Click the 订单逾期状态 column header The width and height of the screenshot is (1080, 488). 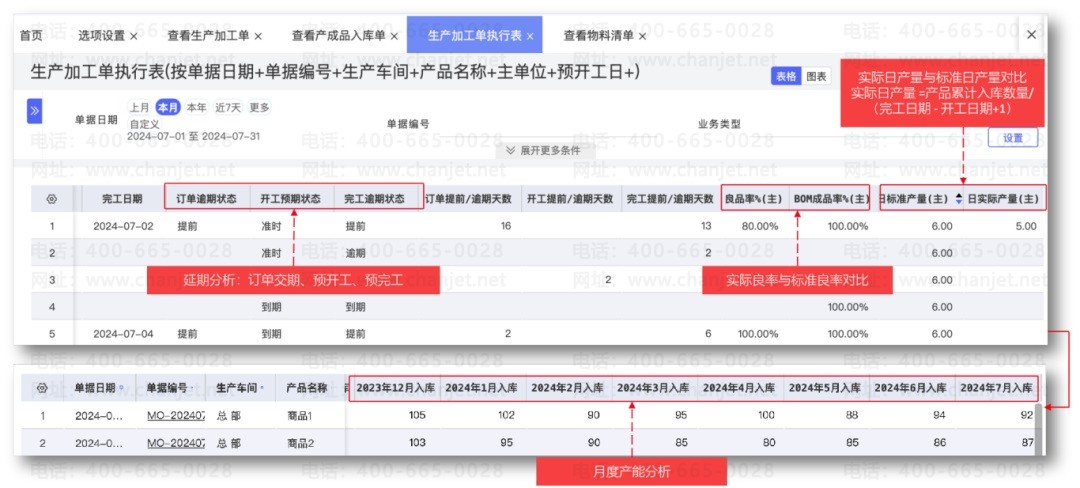pos(207,199)
